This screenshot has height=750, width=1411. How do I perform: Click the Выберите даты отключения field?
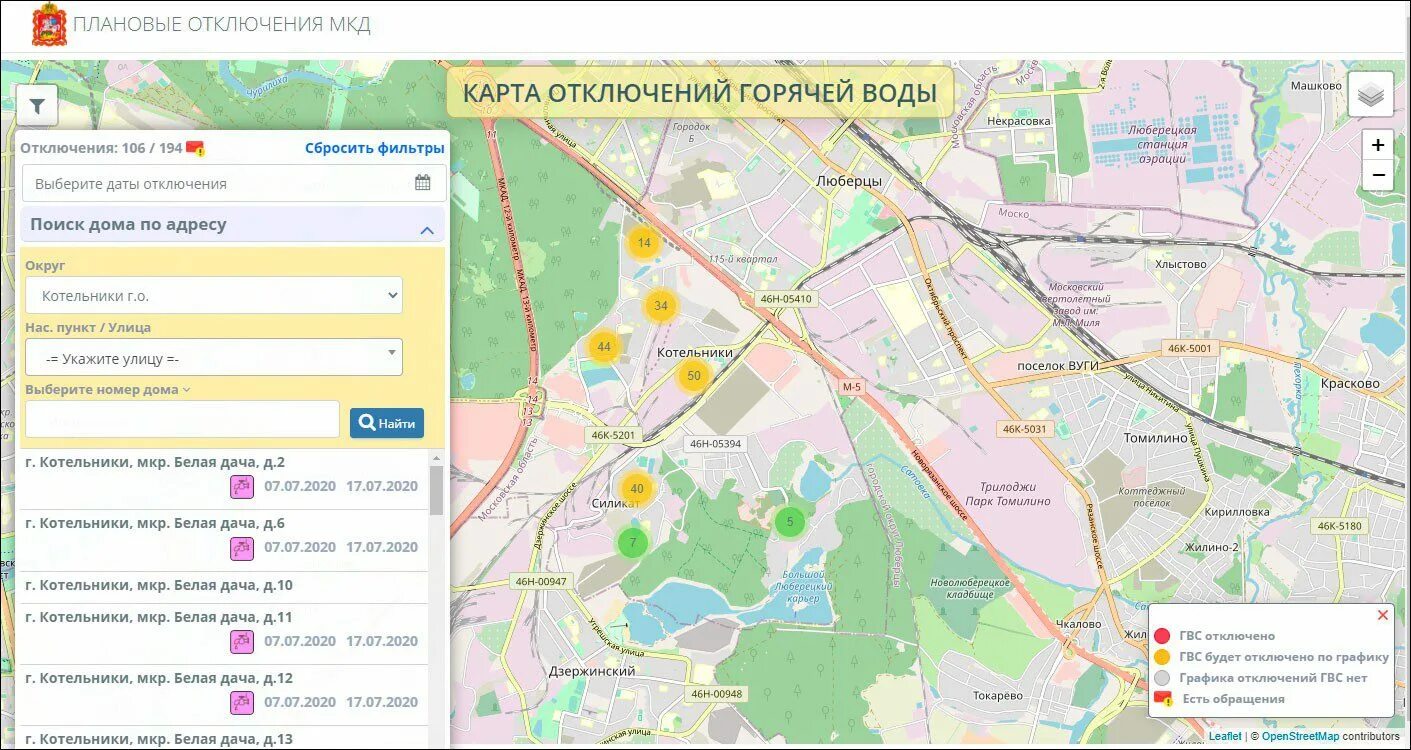(234, 183)
